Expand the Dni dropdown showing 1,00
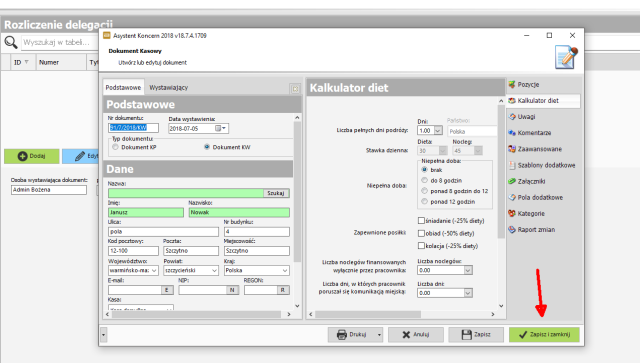The width and height of the screenshot is (640, 363). pyautogui.click(x=438, y=131)
